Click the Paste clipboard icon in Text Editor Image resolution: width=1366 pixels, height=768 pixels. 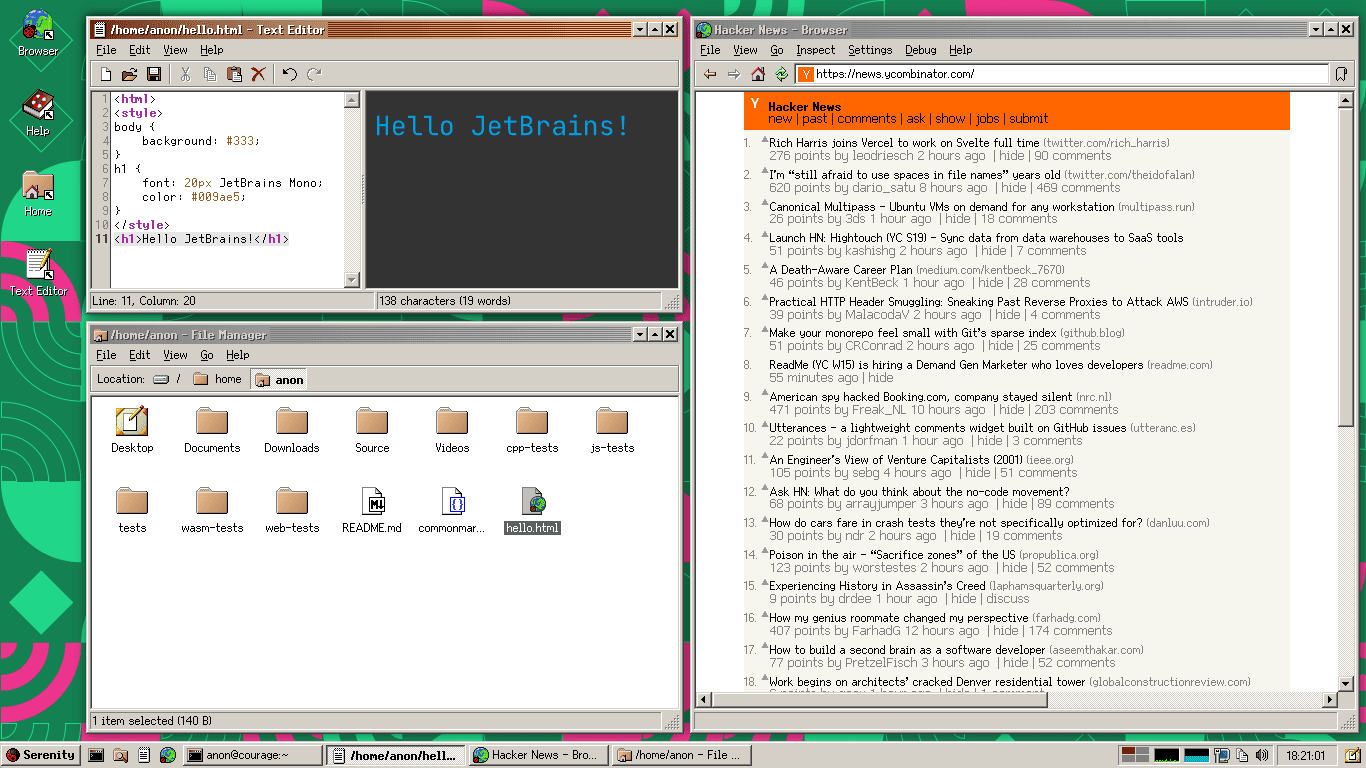point(234,74)
